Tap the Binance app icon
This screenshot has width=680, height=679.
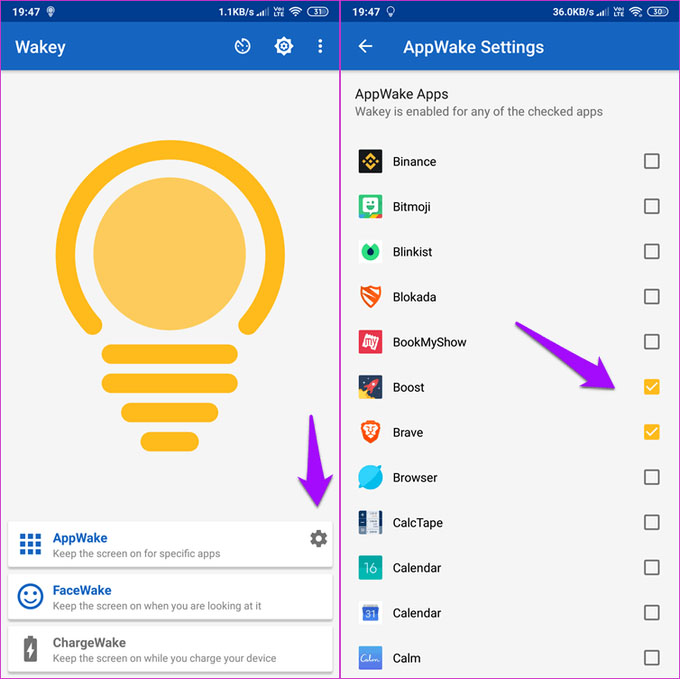[x=370, y=161]
